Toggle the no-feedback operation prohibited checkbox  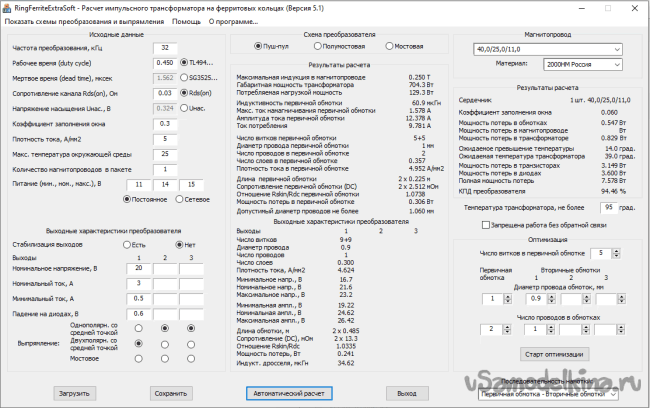[487, 226]
